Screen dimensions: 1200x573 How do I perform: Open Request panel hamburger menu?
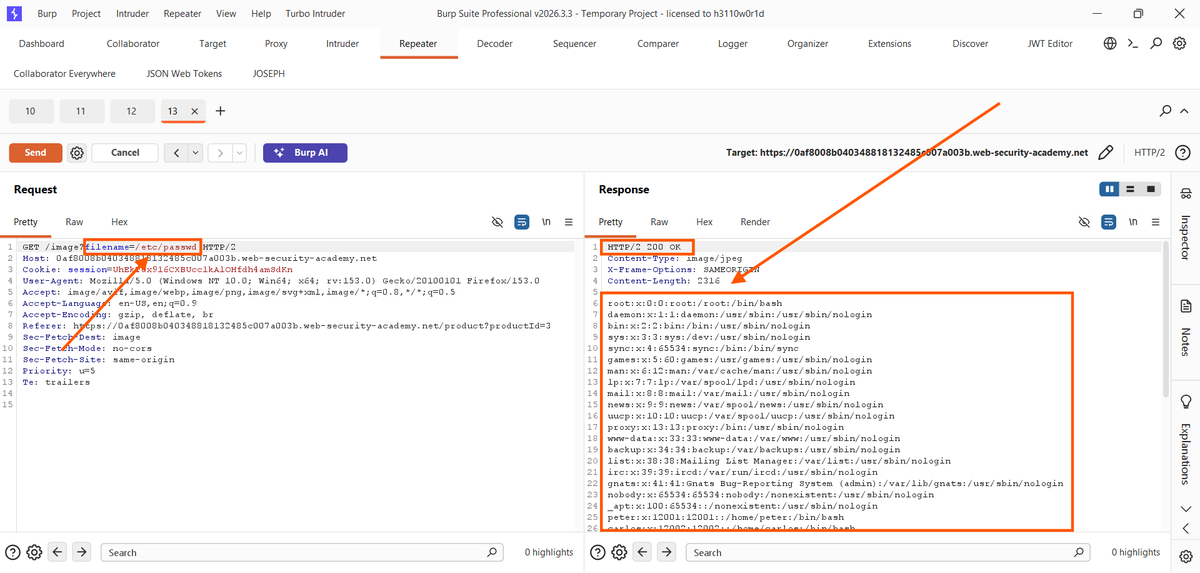point(568,222)
